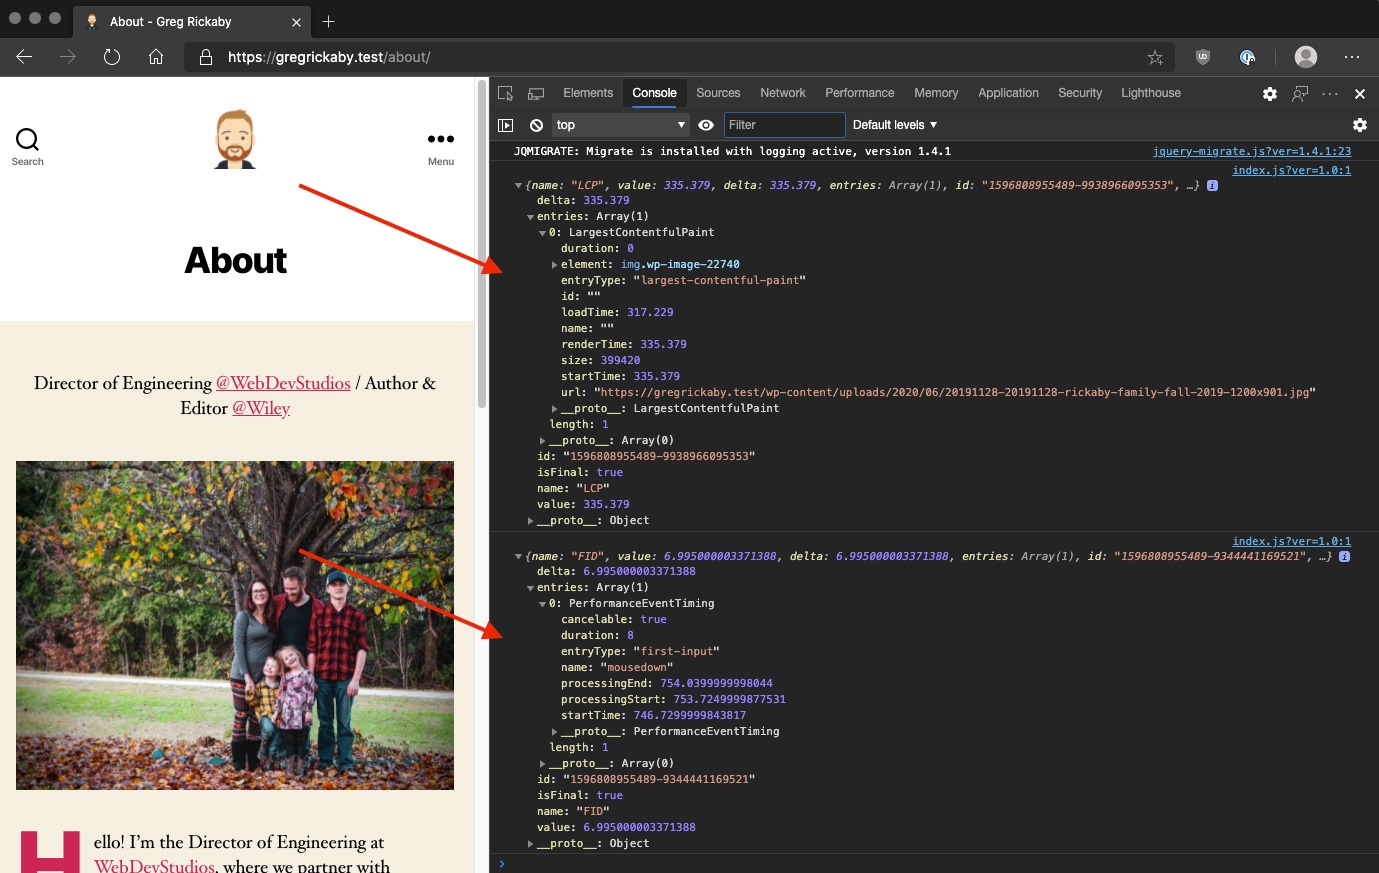1379x873 pixels.
Task: Switch to the Elements tab
Action: pos(588,93)
